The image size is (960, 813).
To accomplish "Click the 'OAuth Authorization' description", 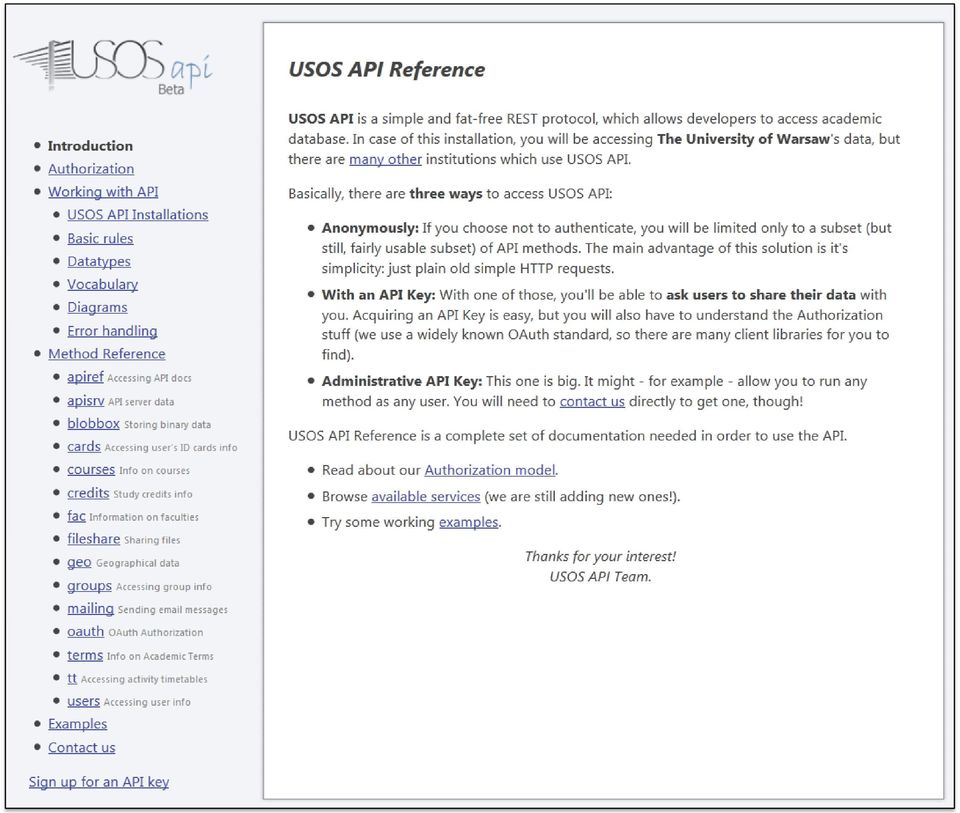I will coord(156,632).
